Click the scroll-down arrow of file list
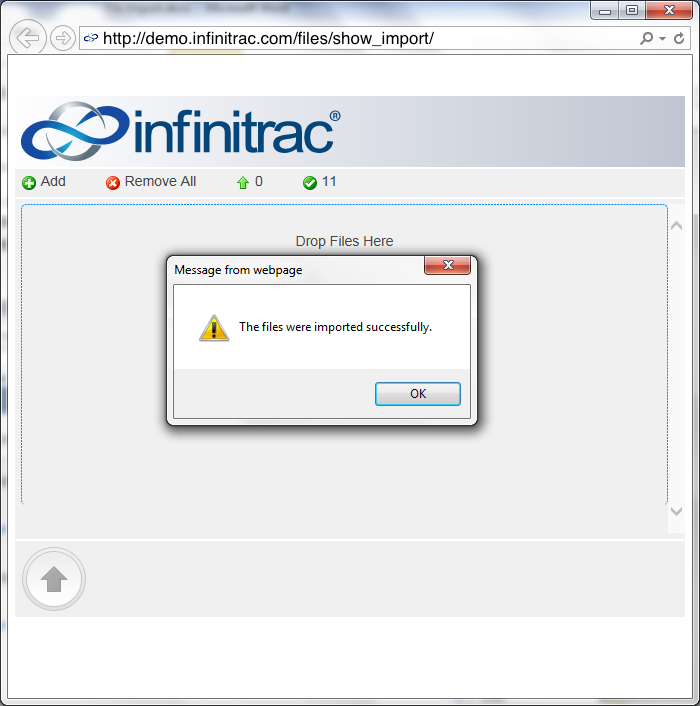 click(x=677, y=511)
